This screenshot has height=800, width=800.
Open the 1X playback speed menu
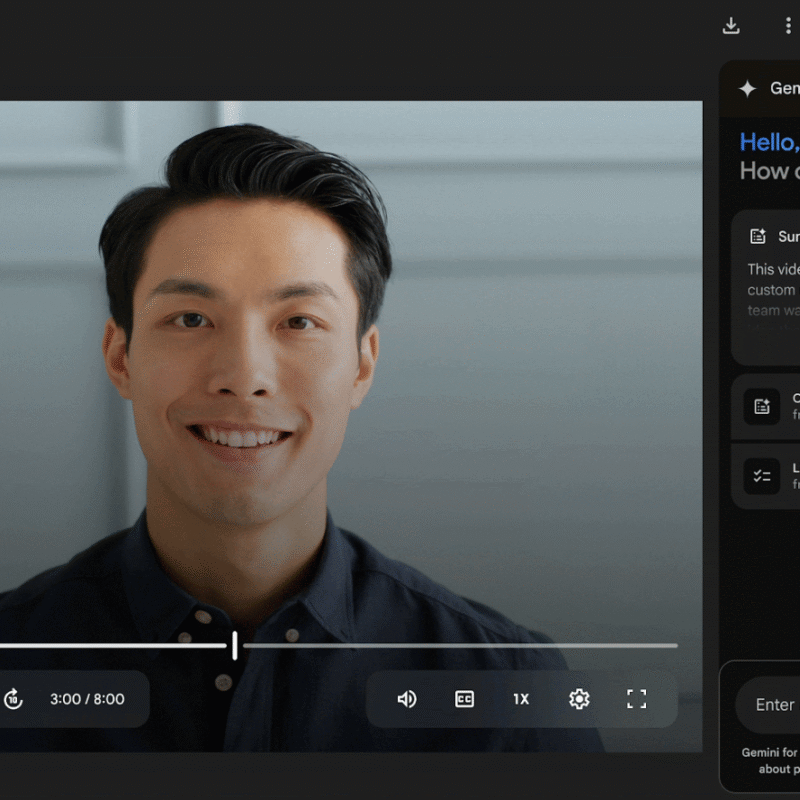pos(521,699)
